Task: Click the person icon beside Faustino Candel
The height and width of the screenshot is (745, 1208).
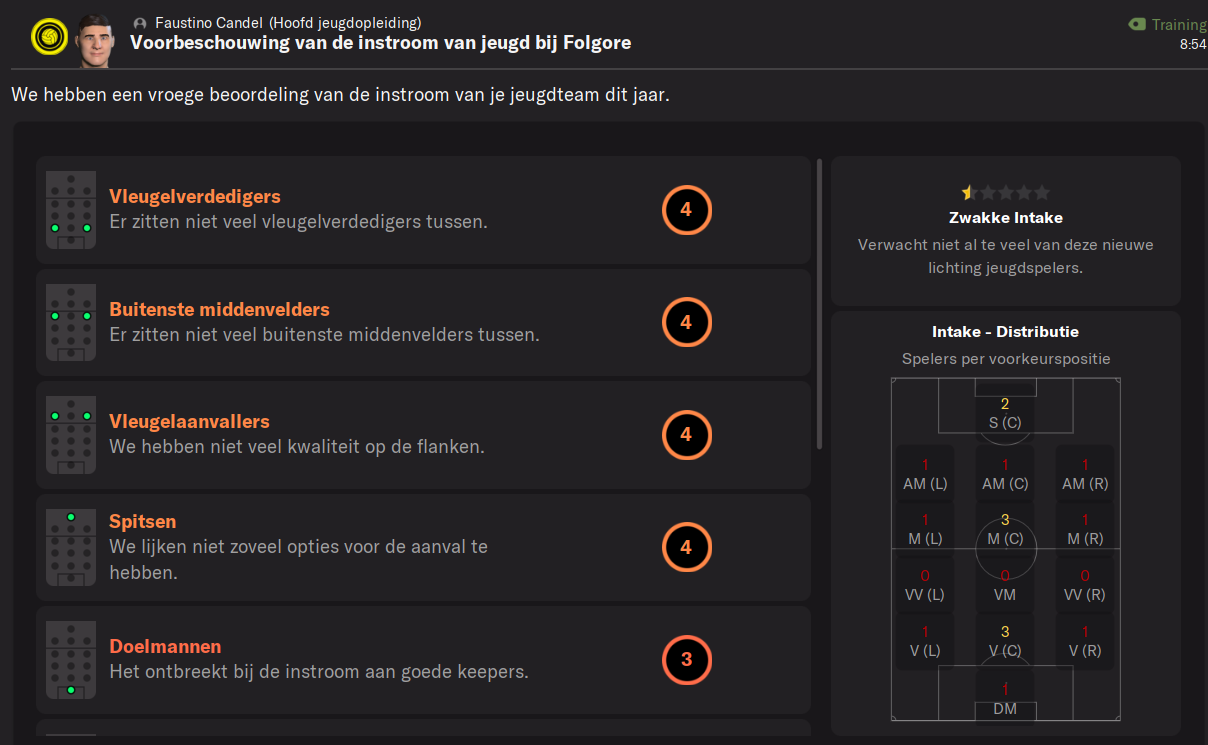Action: [x=140, y=23]
